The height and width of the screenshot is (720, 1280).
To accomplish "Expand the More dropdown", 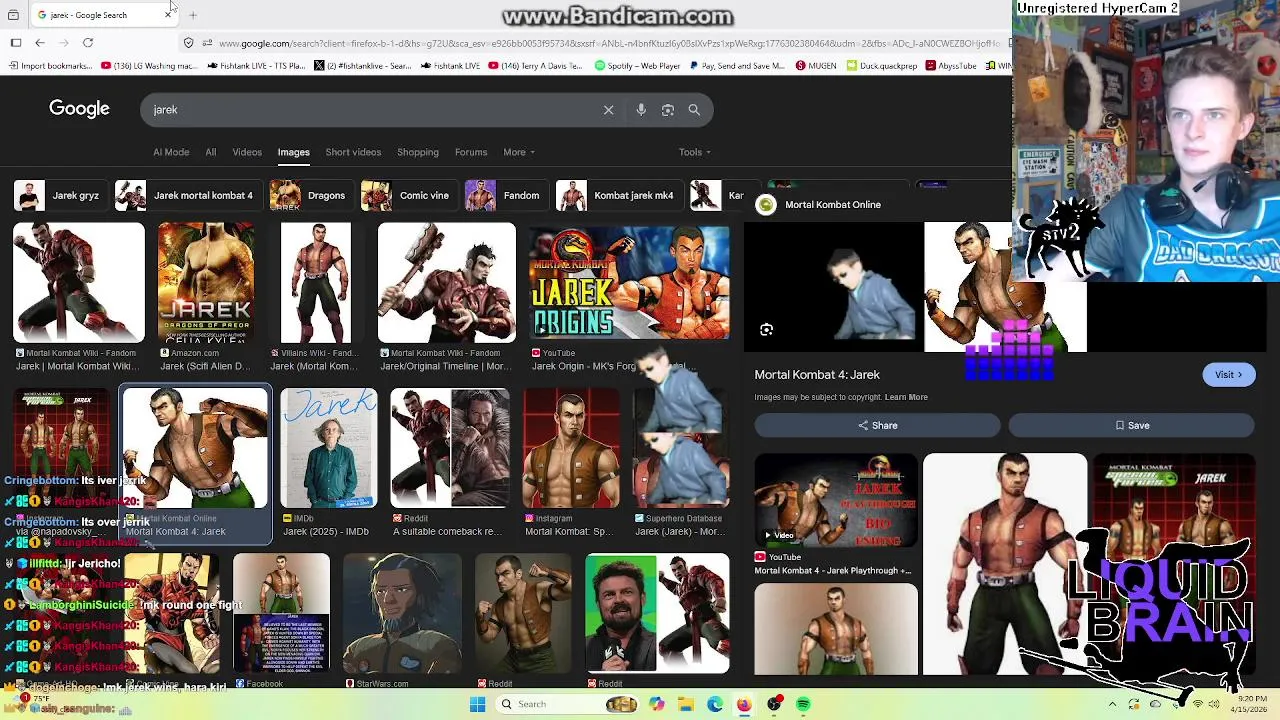I will coord(519,152).
